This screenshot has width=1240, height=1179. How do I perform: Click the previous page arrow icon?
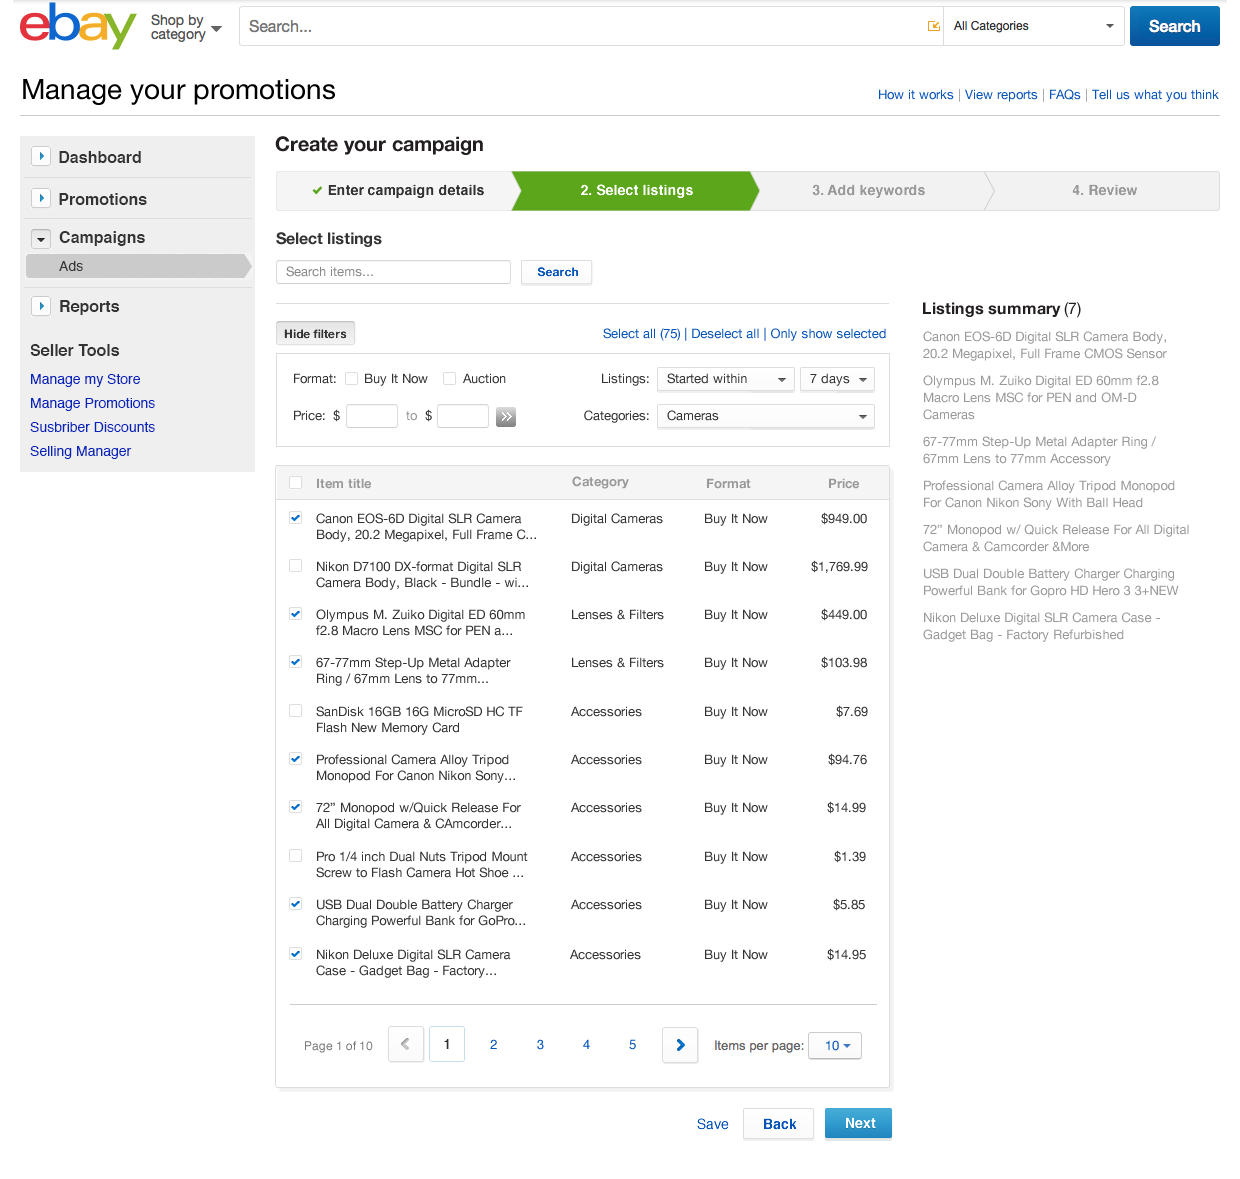406,1045
